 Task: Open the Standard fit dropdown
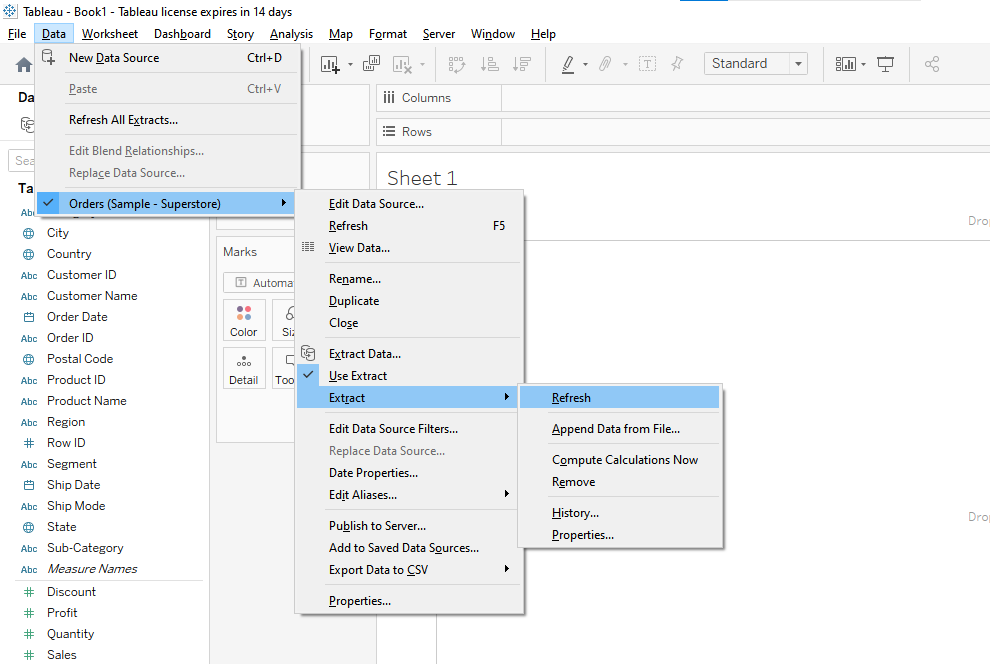point(756,64)
